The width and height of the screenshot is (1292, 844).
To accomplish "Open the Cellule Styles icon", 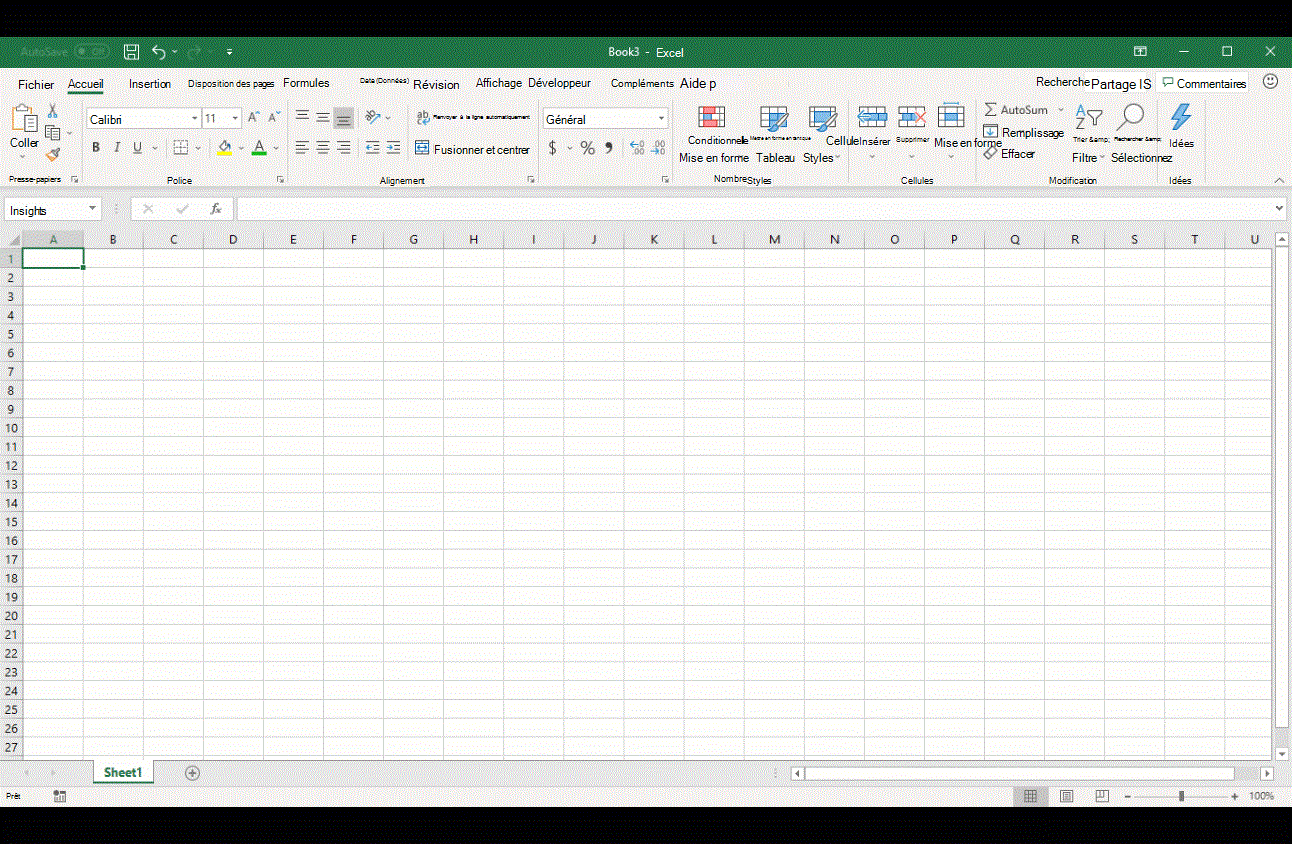I will [822, 118].
